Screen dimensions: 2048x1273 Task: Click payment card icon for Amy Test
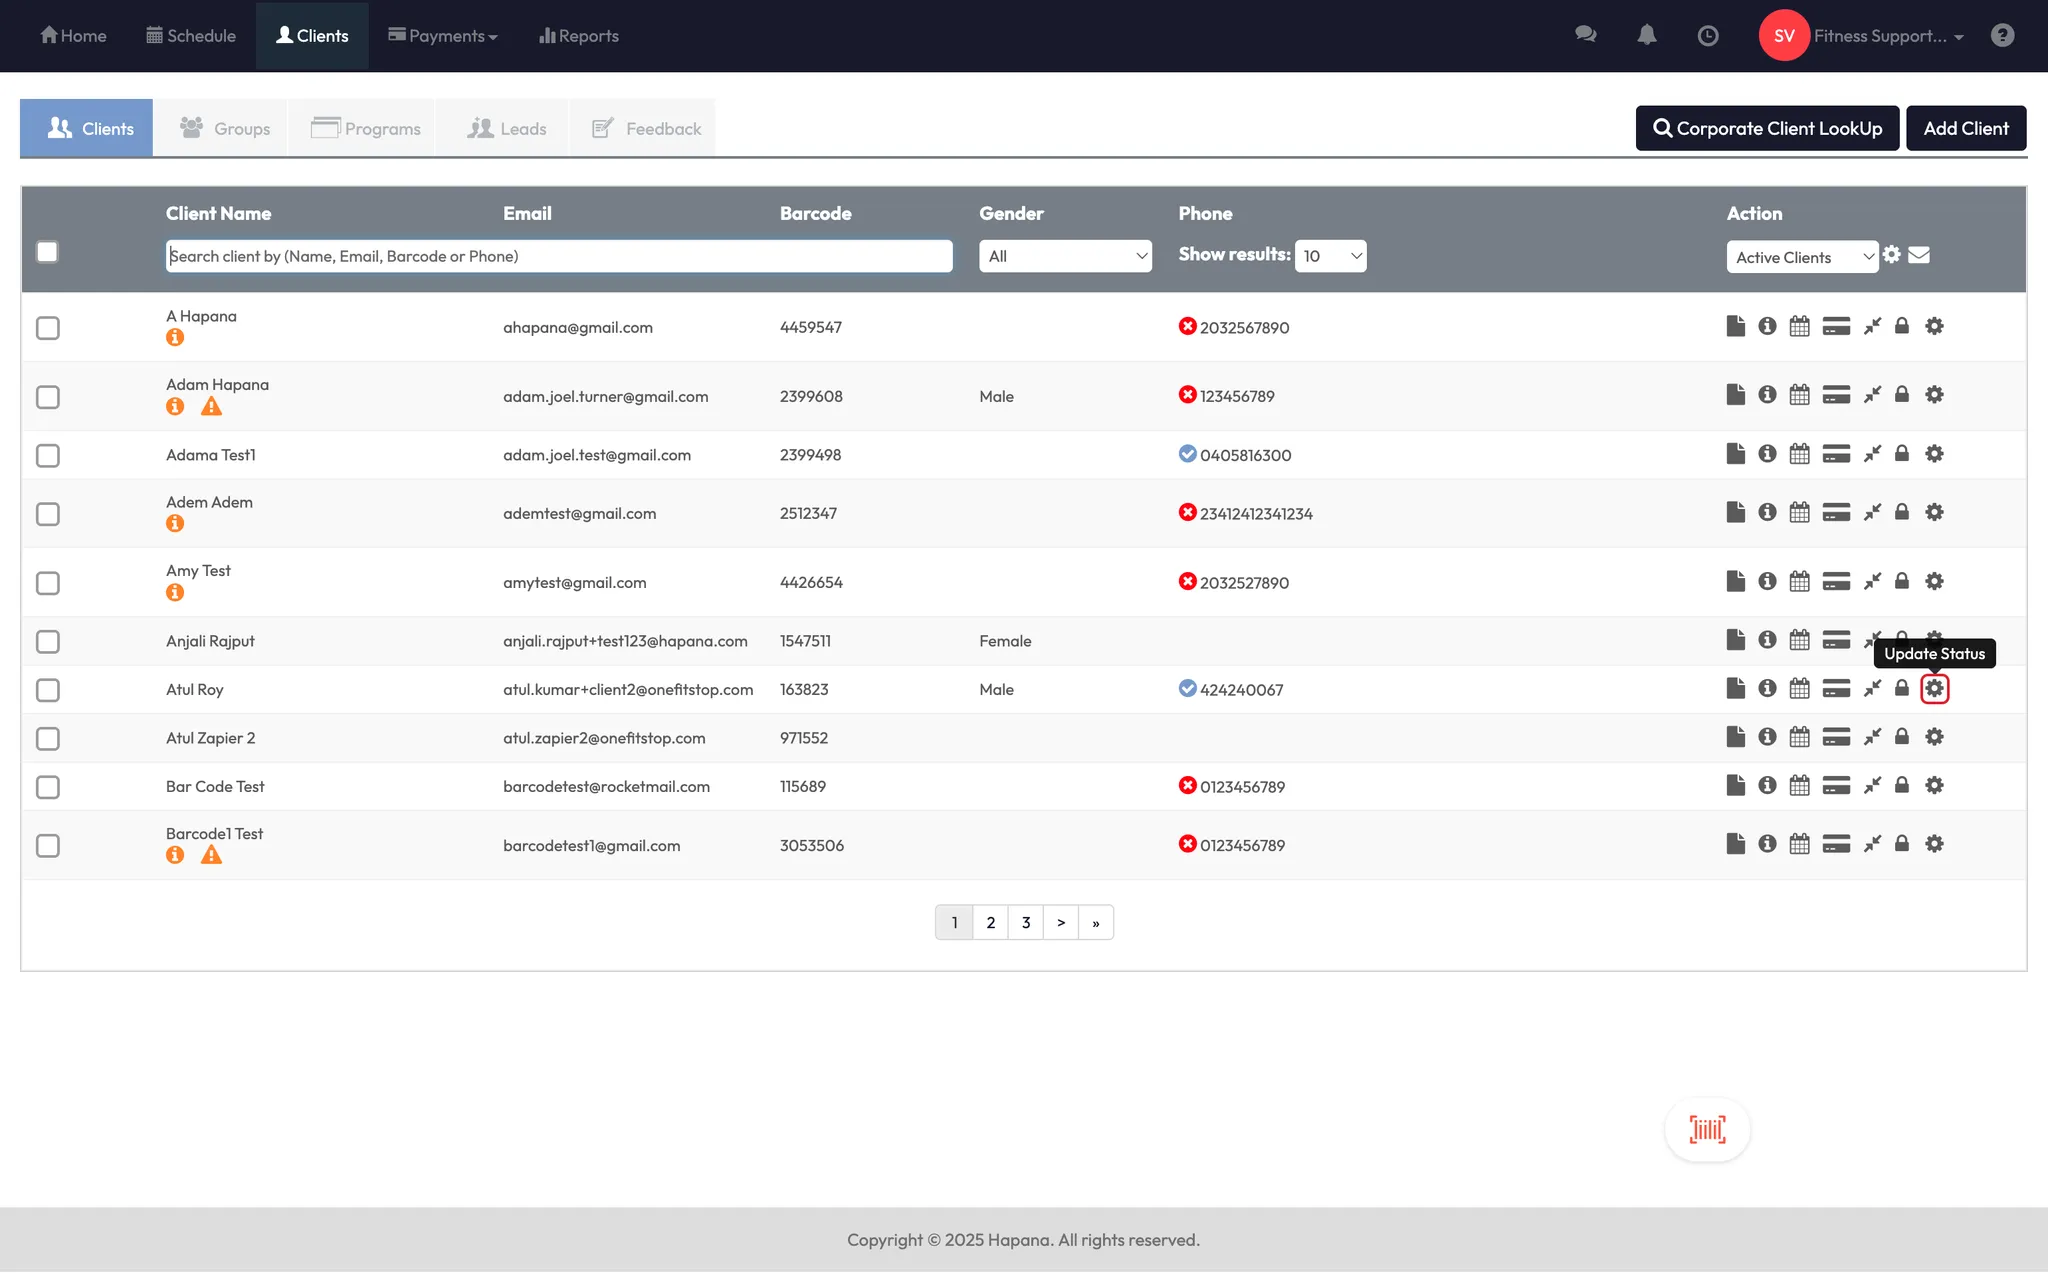coord(1836,582)
